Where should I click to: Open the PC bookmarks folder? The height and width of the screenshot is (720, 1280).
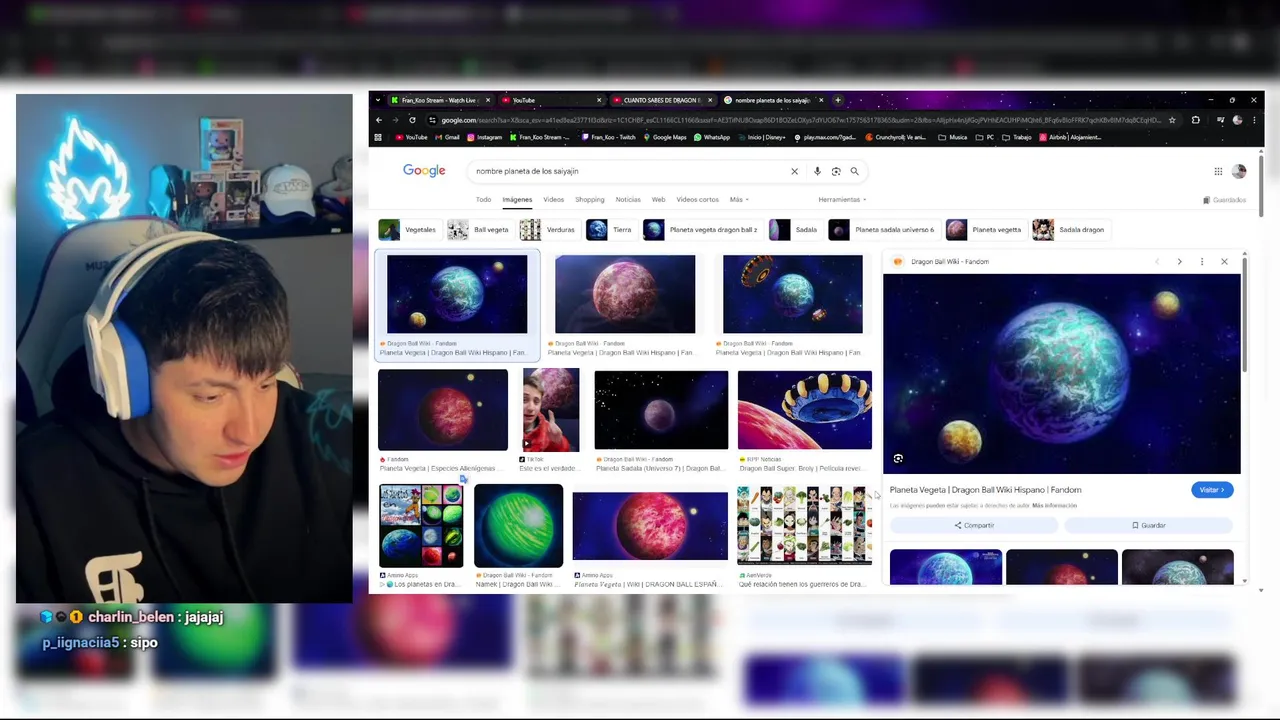coord(985,137)
